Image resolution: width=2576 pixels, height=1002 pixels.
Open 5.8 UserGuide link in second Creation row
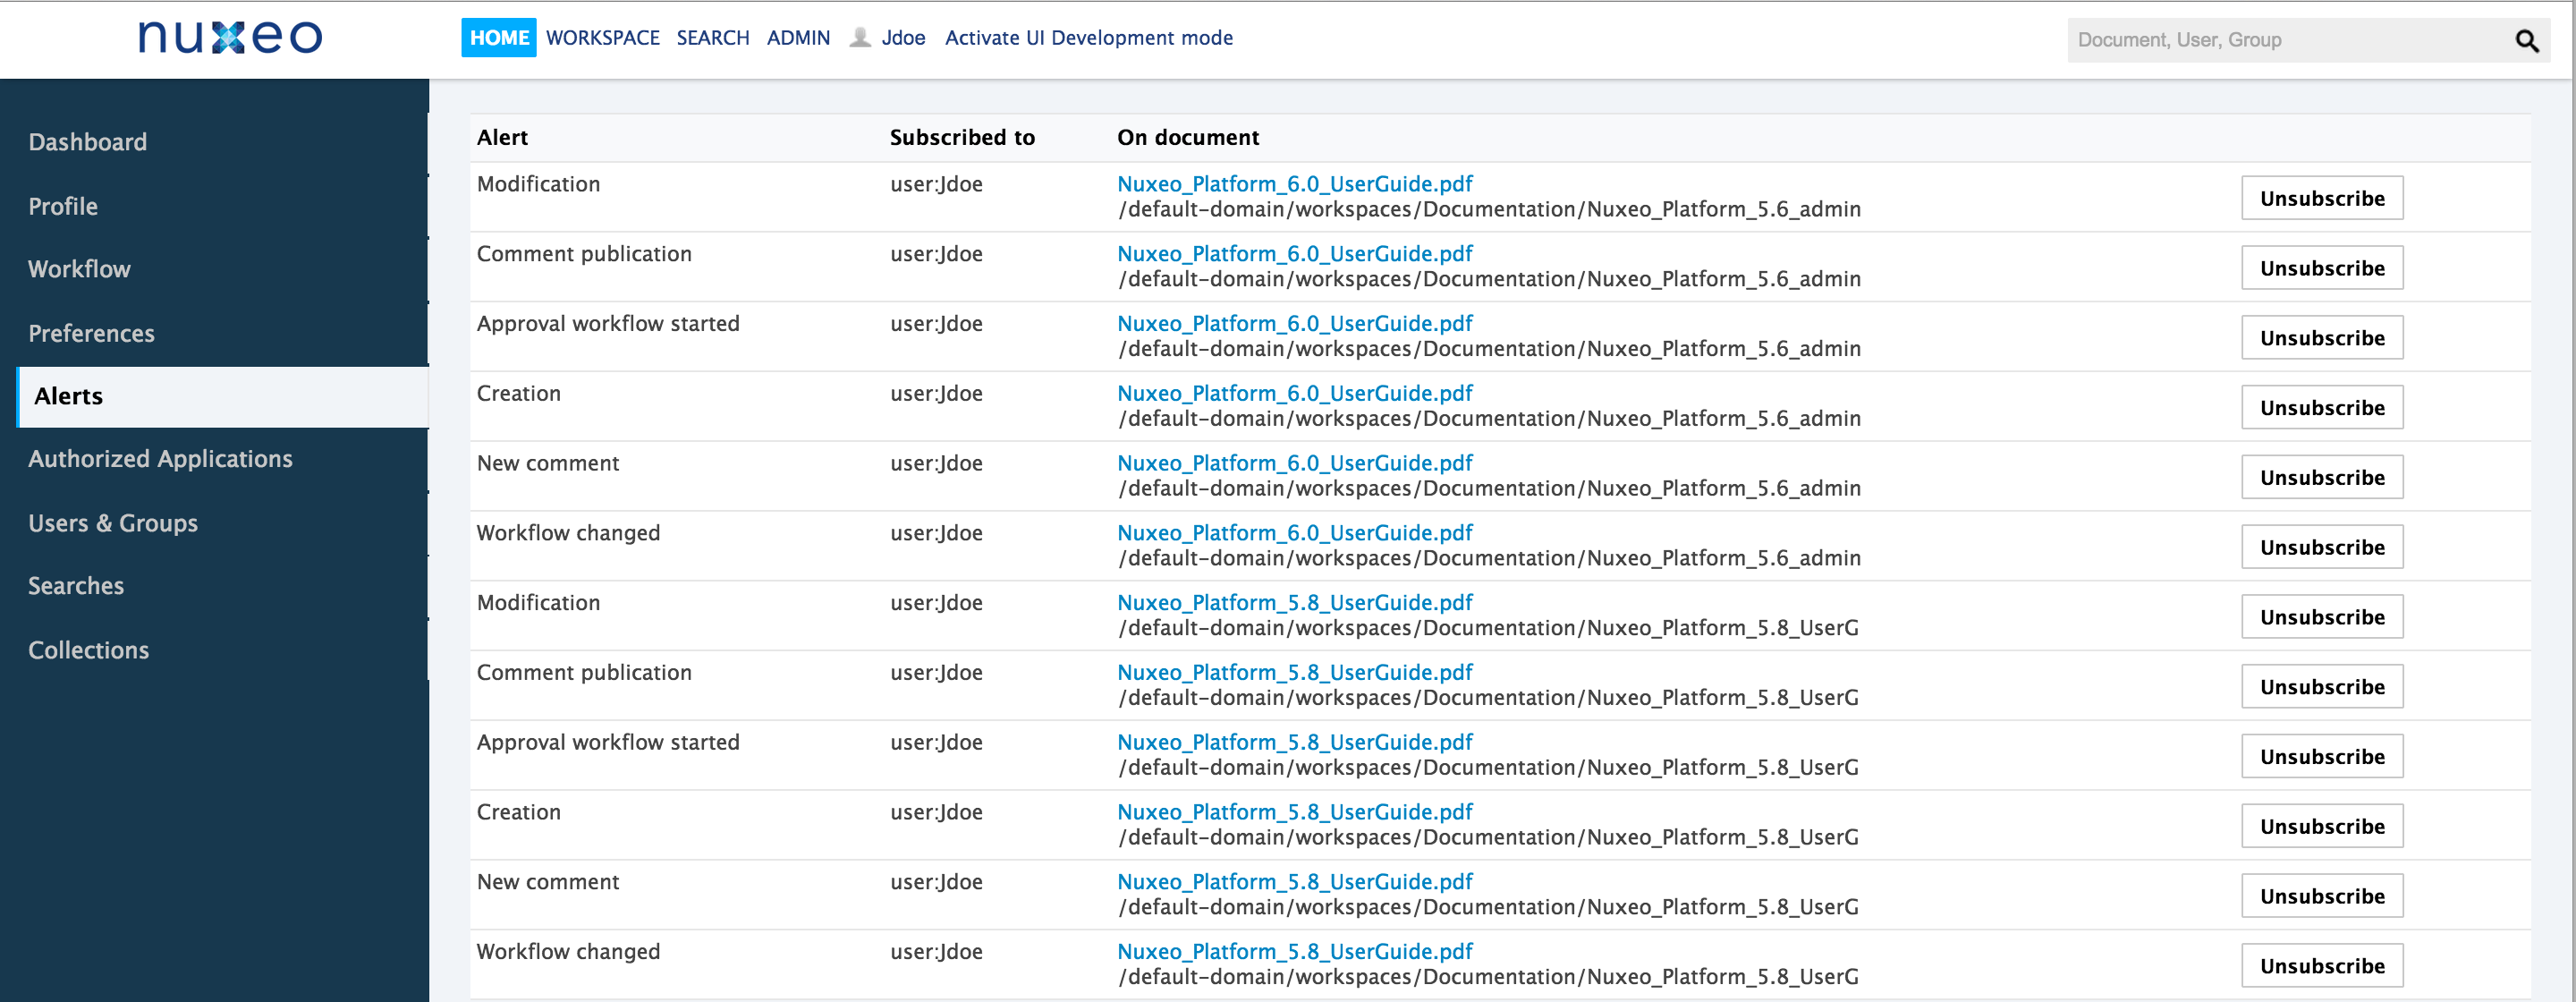[x=1295, y=812]
